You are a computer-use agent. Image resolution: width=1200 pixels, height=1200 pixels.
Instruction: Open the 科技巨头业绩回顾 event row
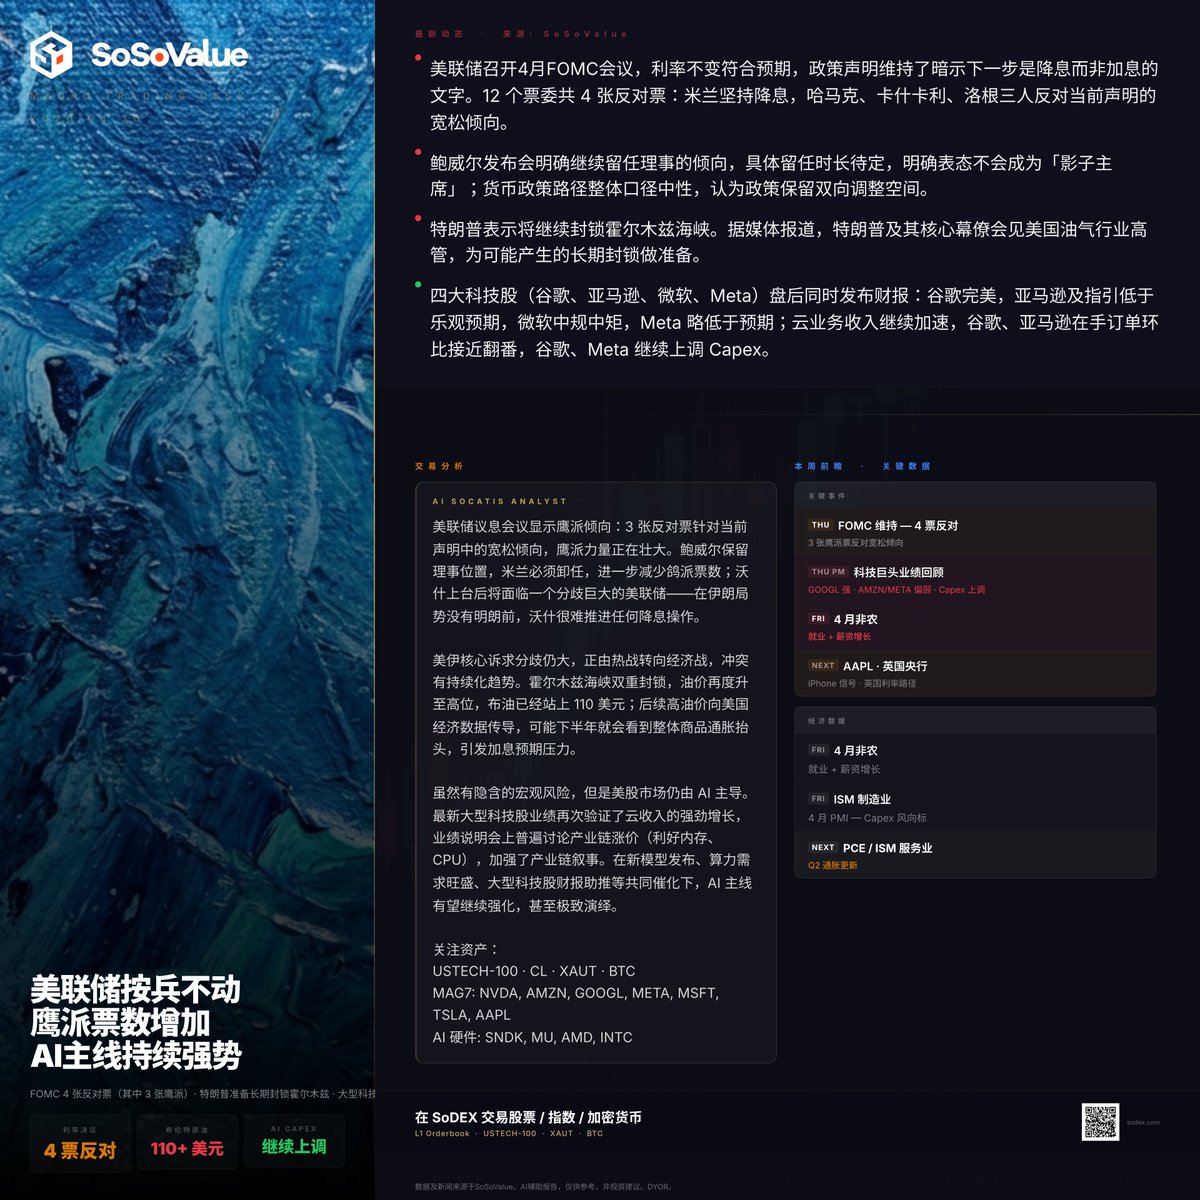click(975, 580)
